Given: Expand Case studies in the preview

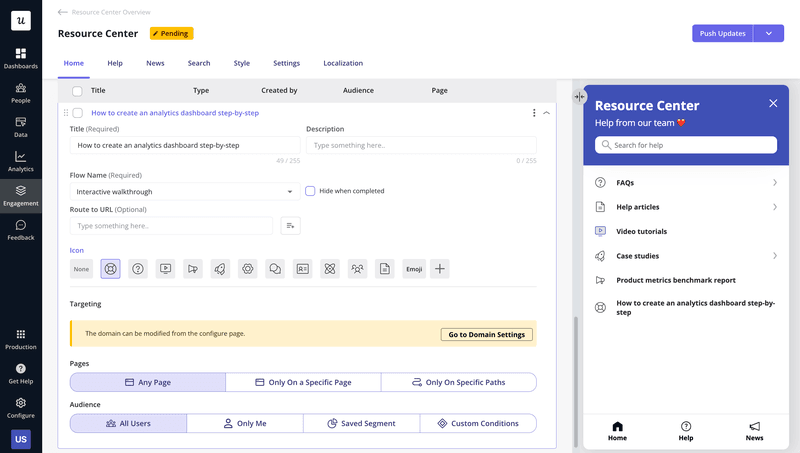Looking at the screenshot, I should [686, 256].
